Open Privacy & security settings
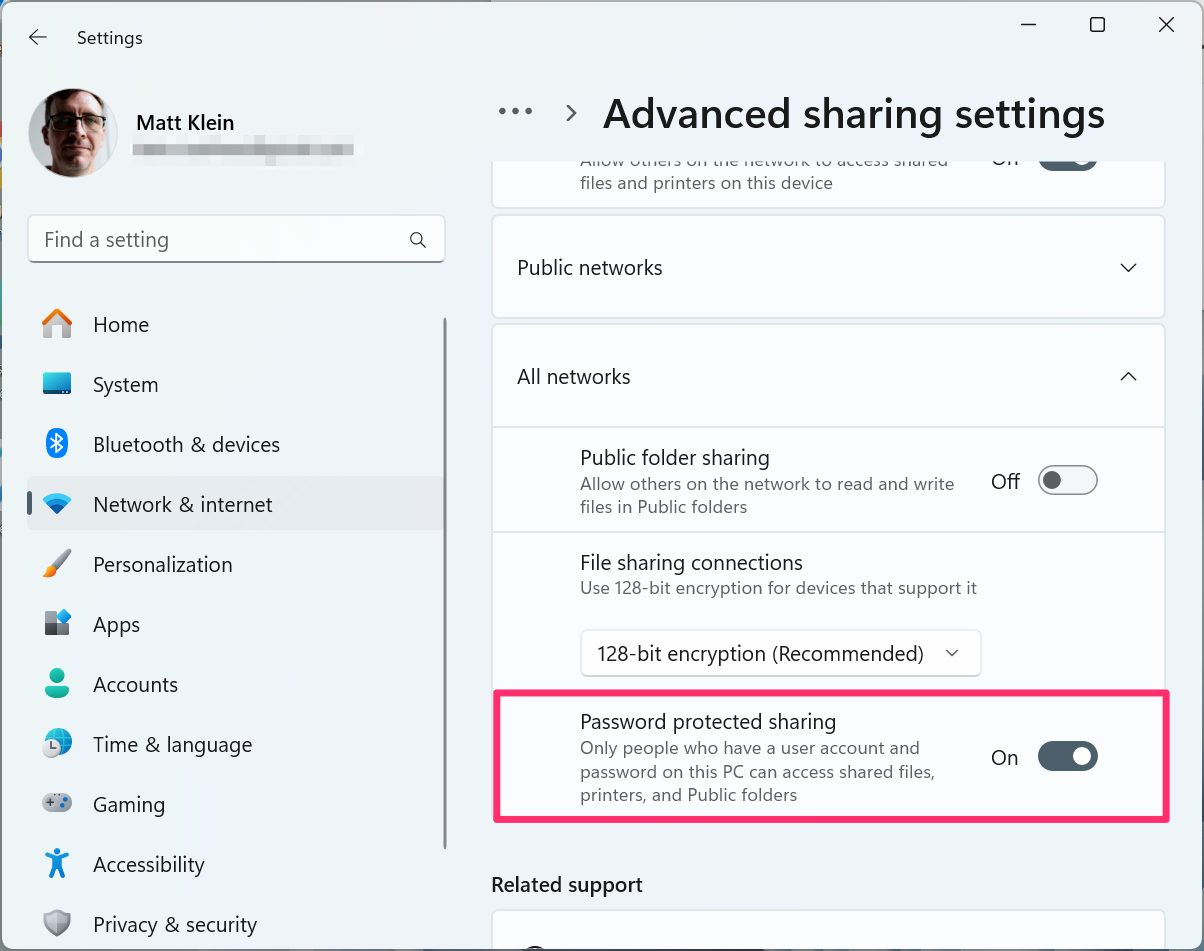The height and width of the screenshot is (951, 1204). pyautogui.click(x=236, y=924)
